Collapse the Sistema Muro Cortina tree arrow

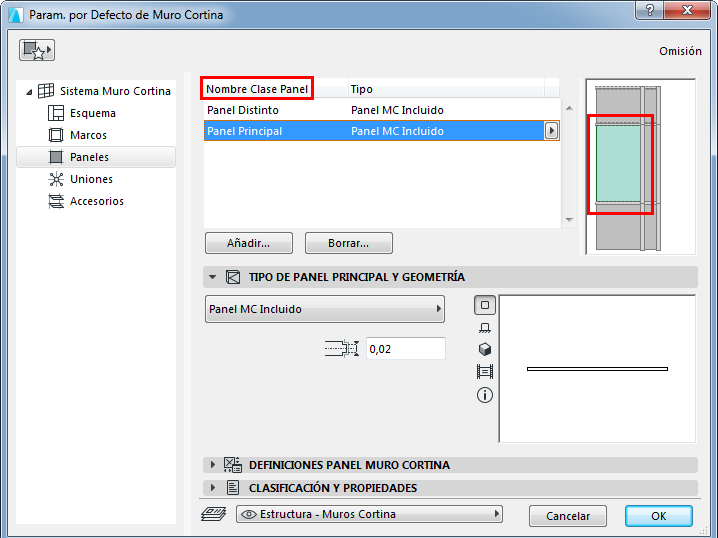[x=29, y=92]
